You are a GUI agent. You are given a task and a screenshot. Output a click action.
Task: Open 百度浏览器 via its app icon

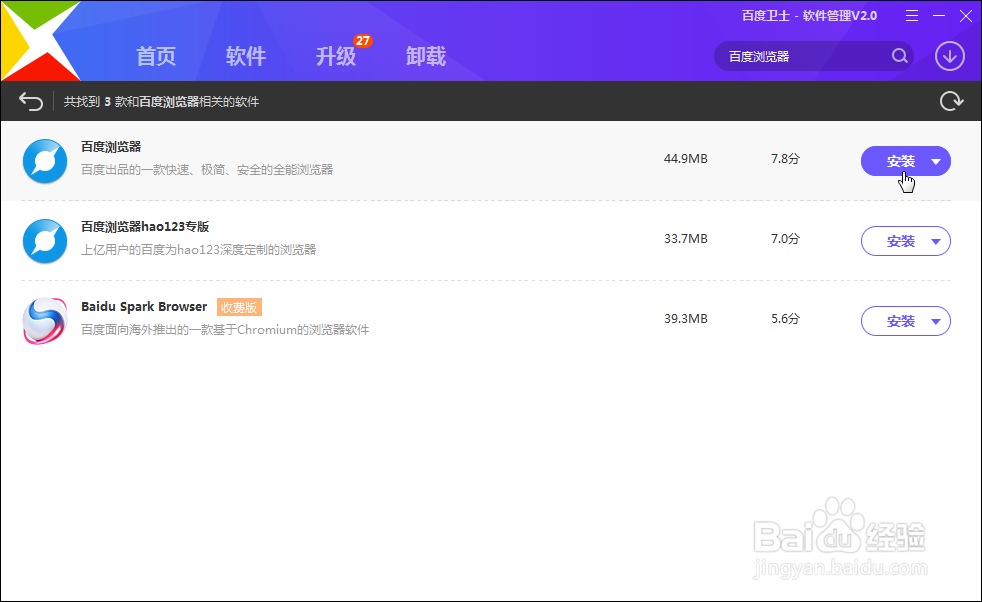(44, 161)
